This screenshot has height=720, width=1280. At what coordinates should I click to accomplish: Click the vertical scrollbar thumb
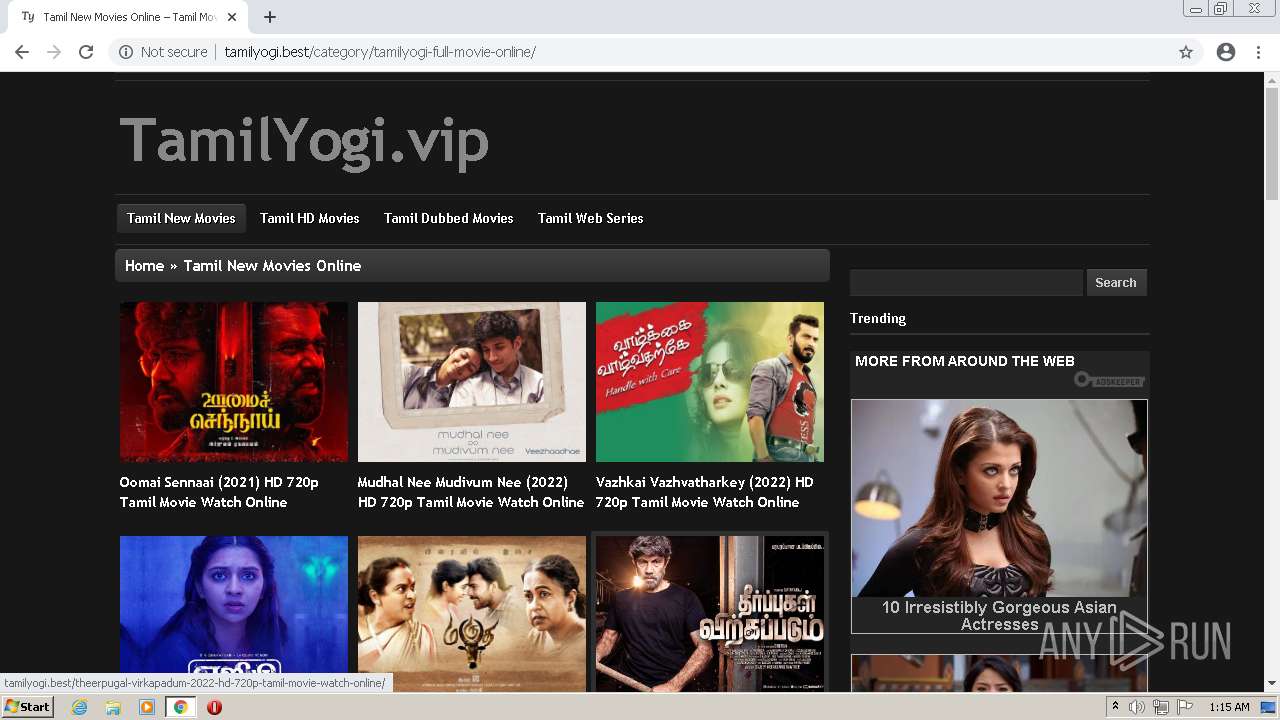1272,144
